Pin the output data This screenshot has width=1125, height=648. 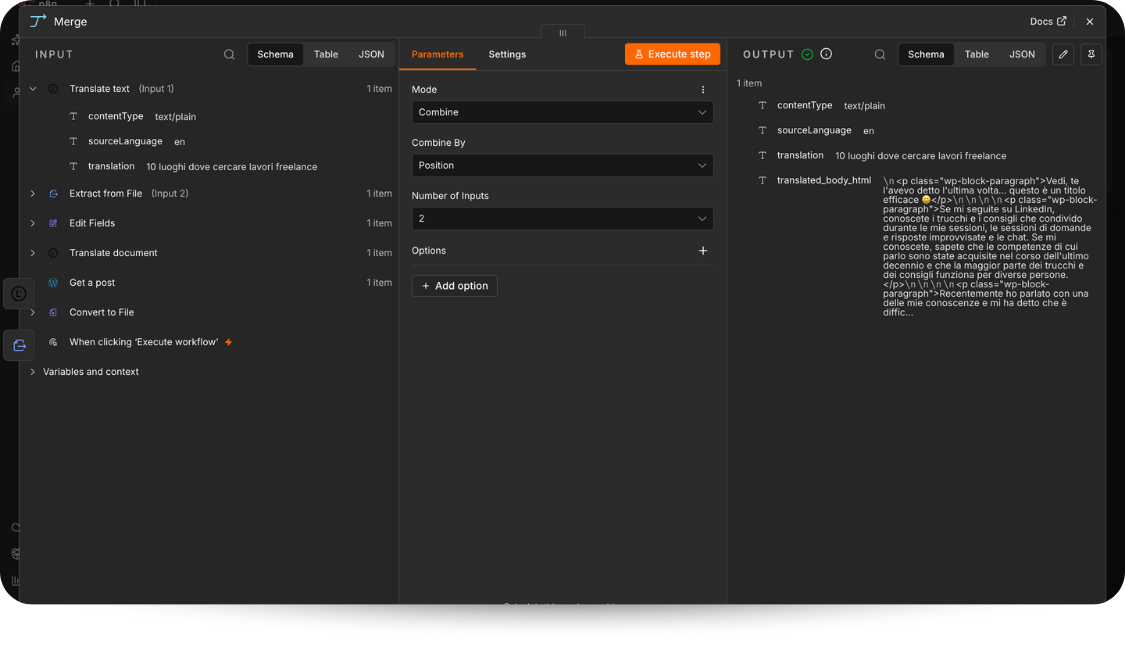pyautogui.click(x=1091, y=55)
